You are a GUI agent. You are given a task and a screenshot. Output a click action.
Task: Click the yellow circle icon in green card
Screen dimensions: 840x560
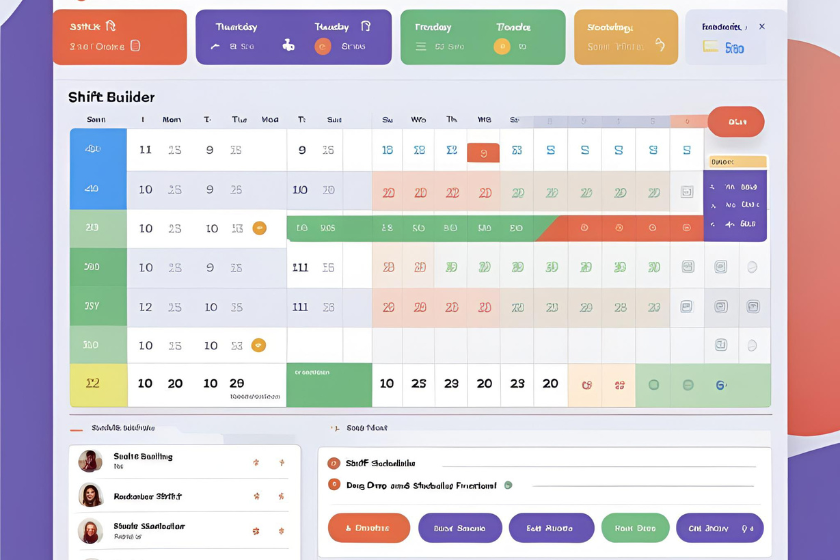pos(502,46)
